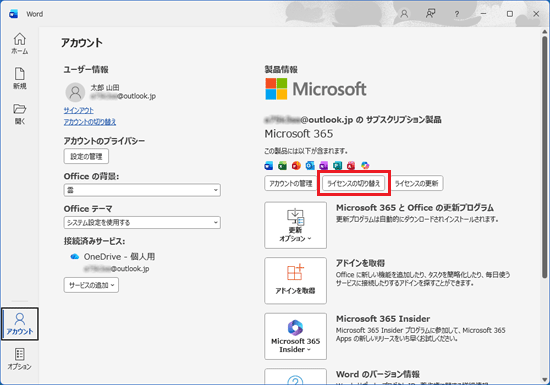Click the PowerPoint app icon in the product list
Screen dimensions: 550x385
[296, 166]
